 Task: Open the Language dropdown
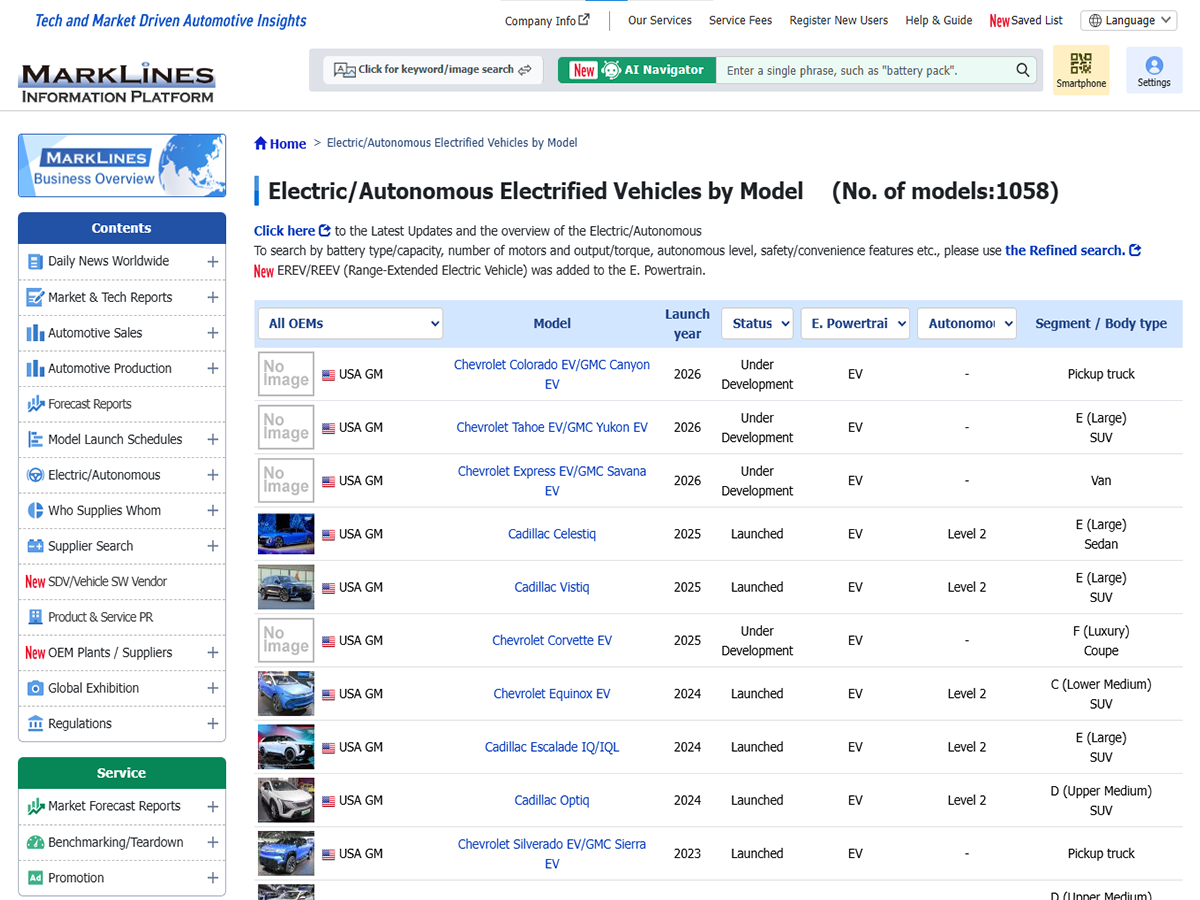1128,20
